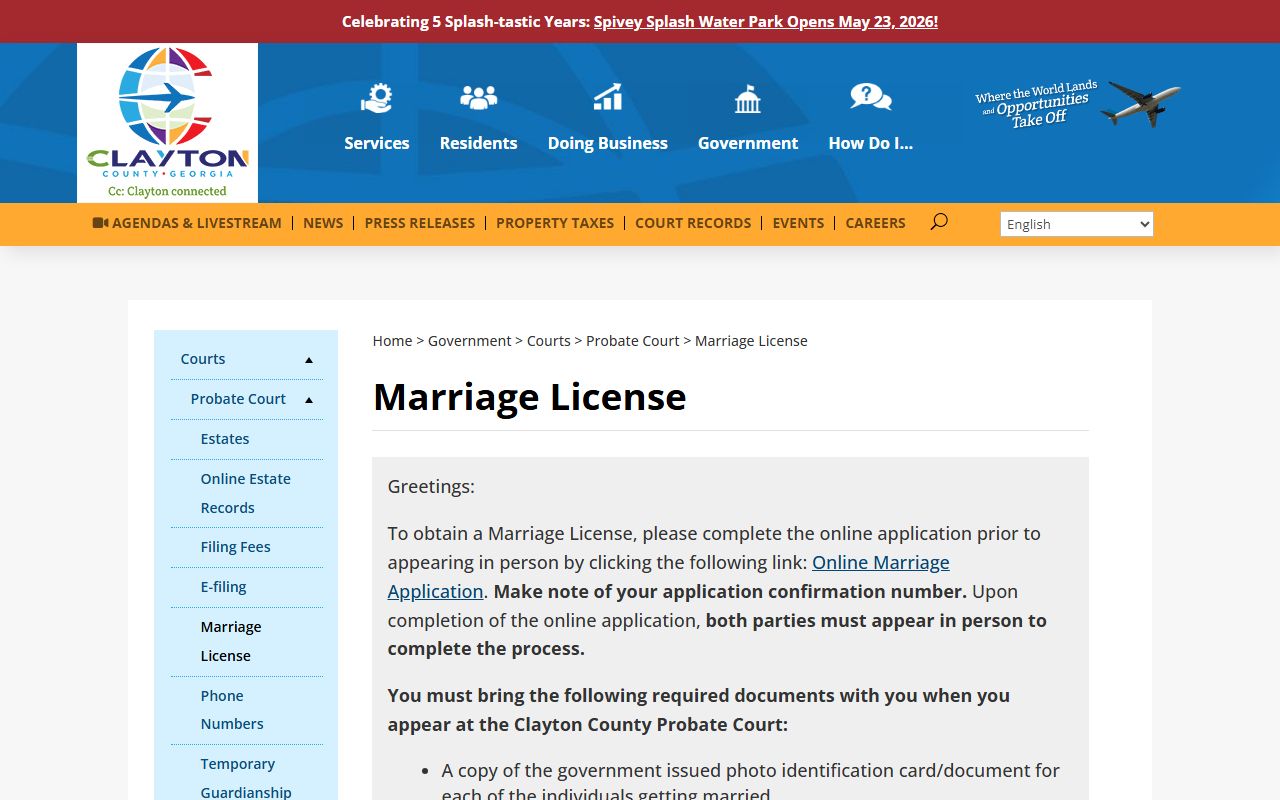1280x800 pixels.
Task: Select Marriage License in the sidebar
Action: point(231,641)
